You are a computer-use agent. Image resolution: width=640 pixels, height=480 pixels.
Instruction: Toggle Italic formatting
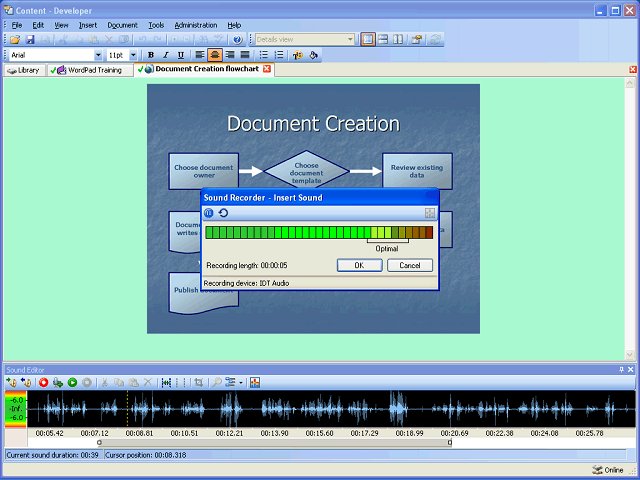pos(165,55)
